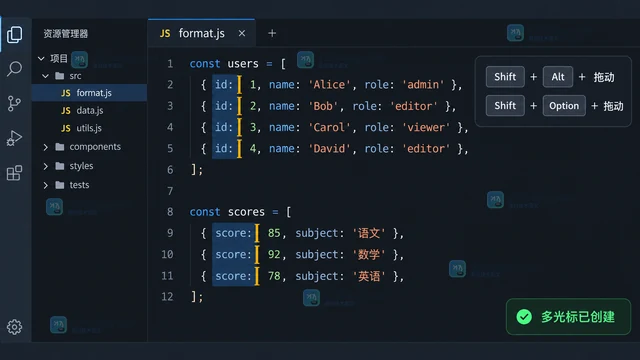Click the Option key hint
Viewport: 640px width, 360px height.
(x=564, y=106)
